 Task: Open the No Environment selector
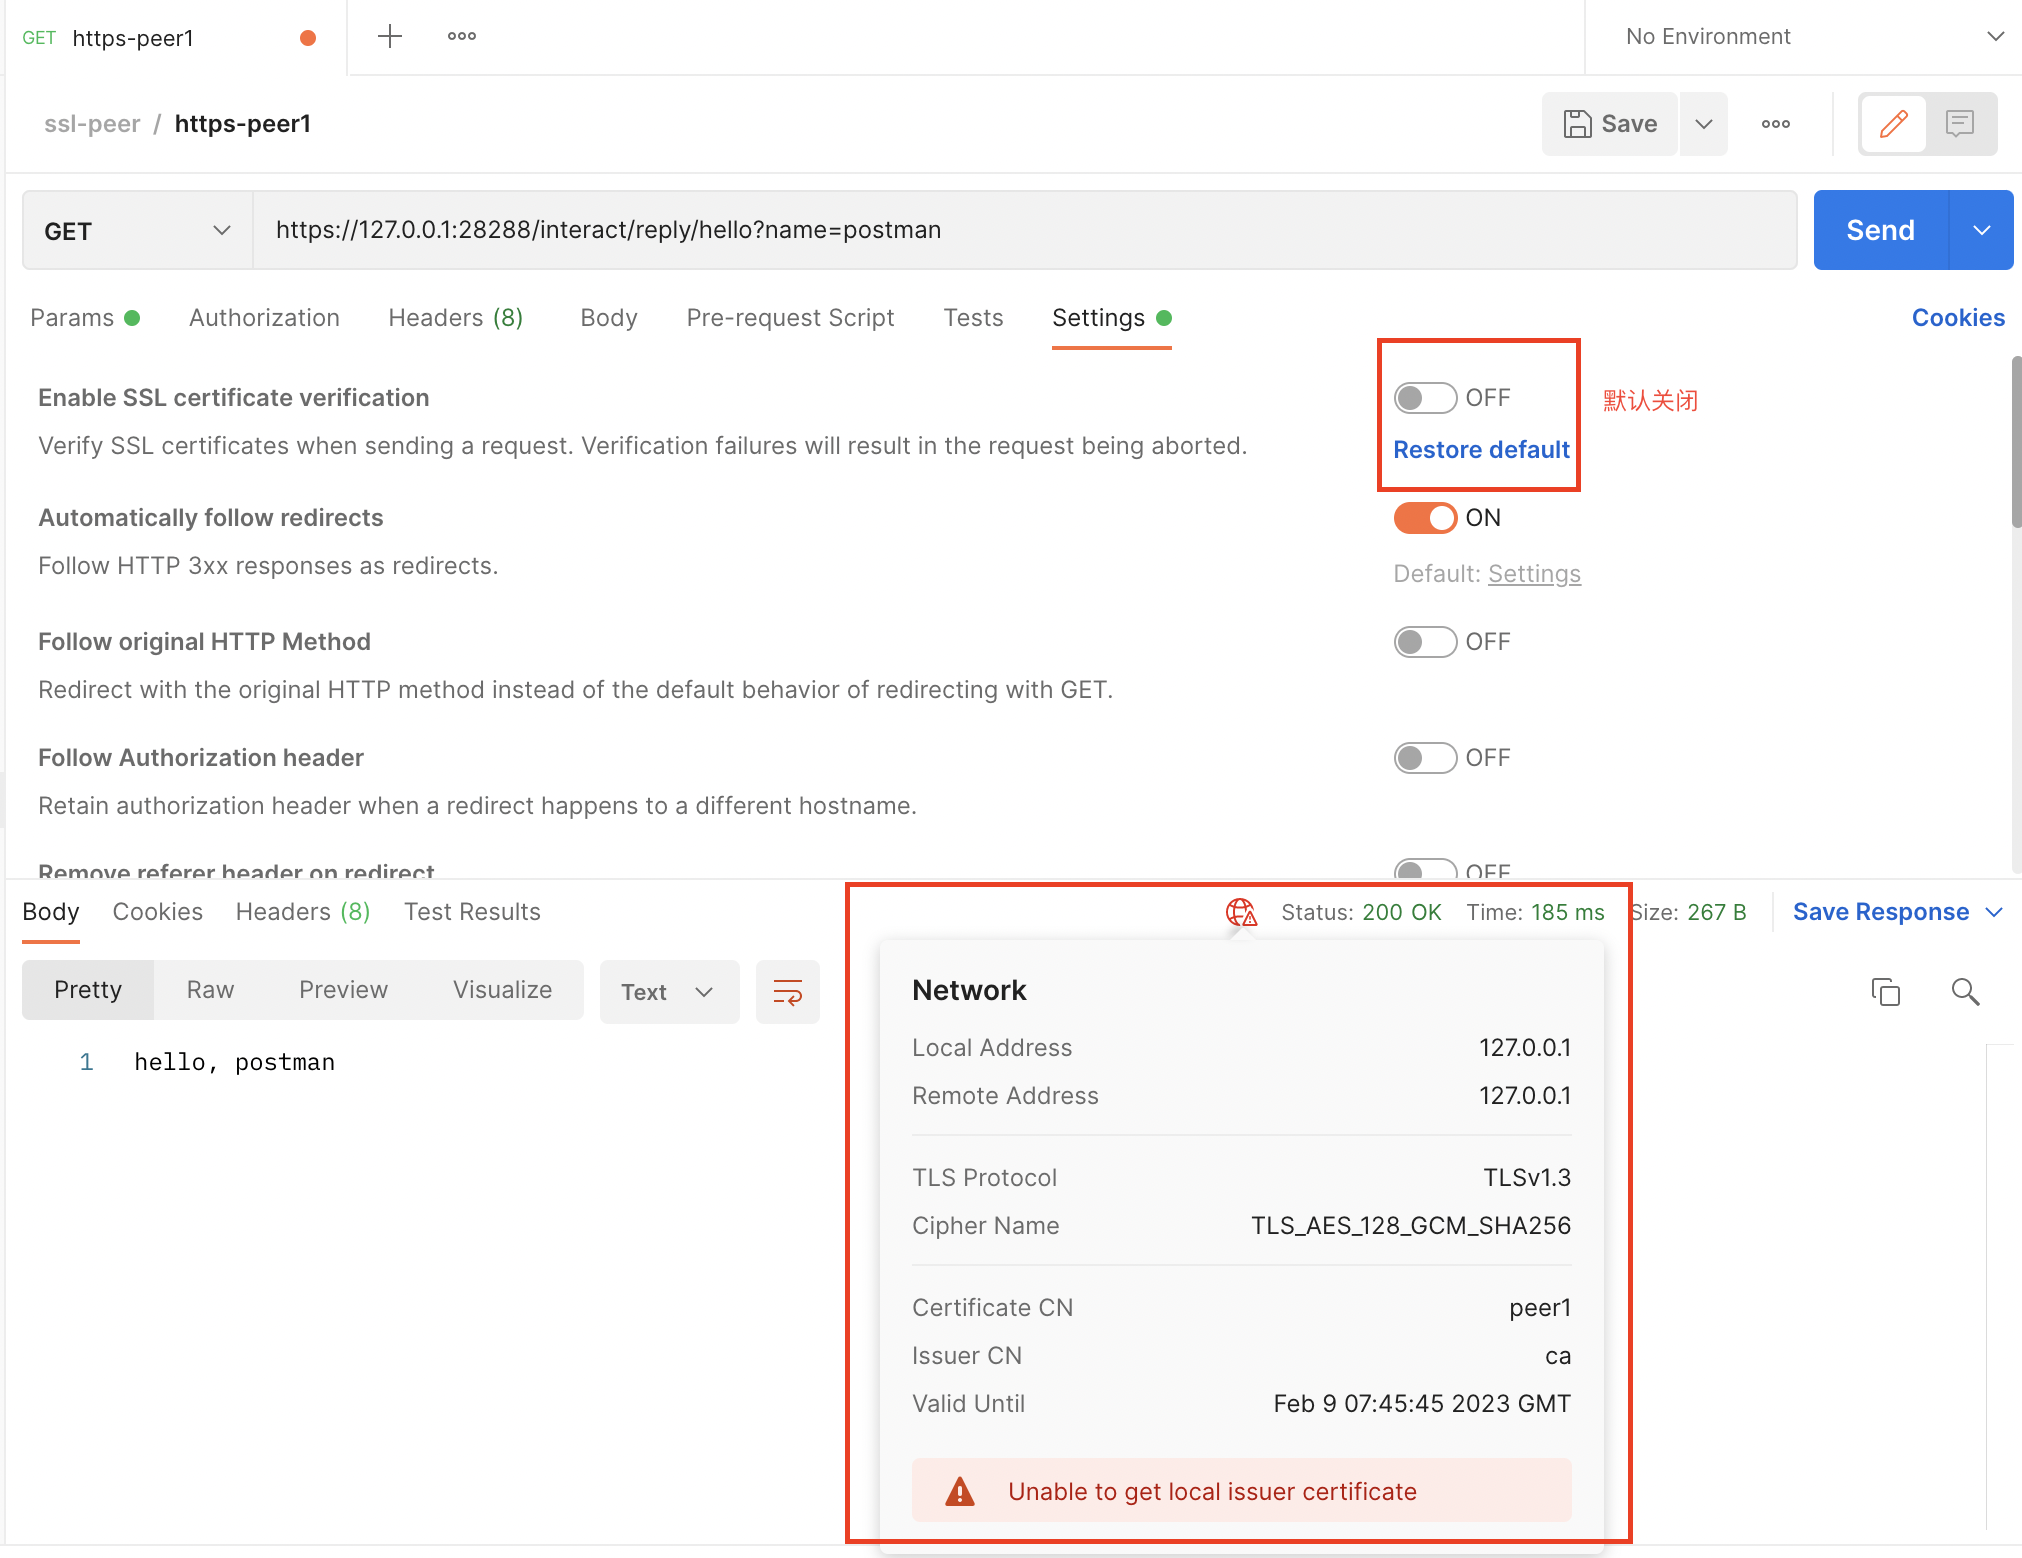tap(1800, 36)
